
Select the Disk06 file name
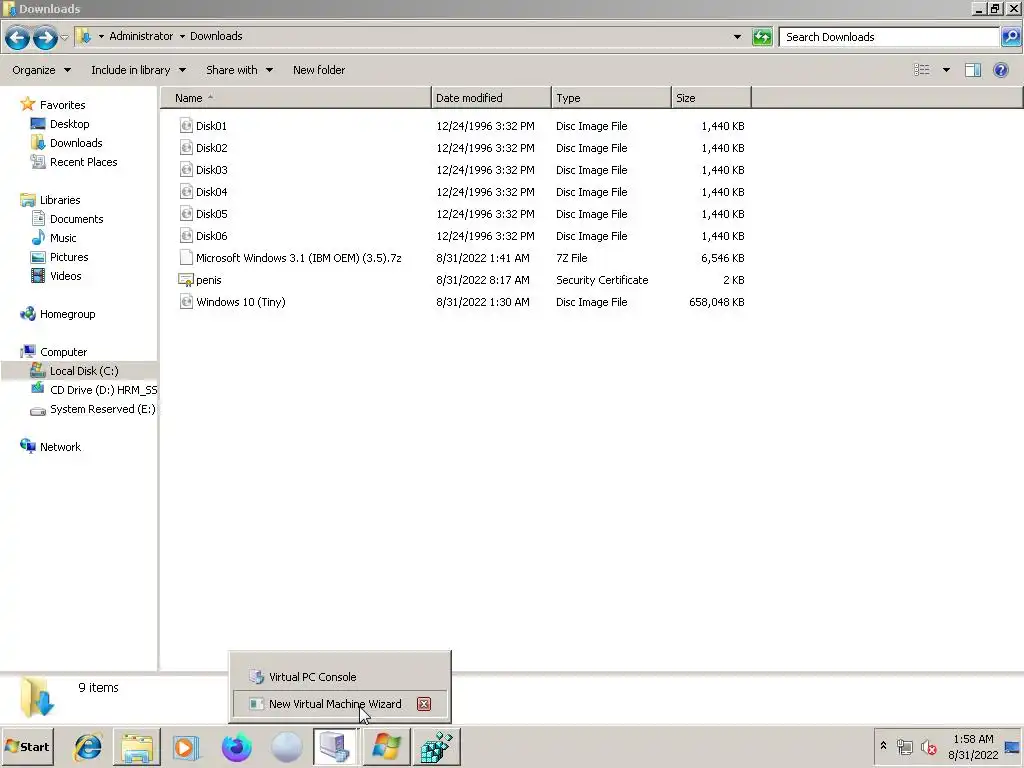[212, 236]
